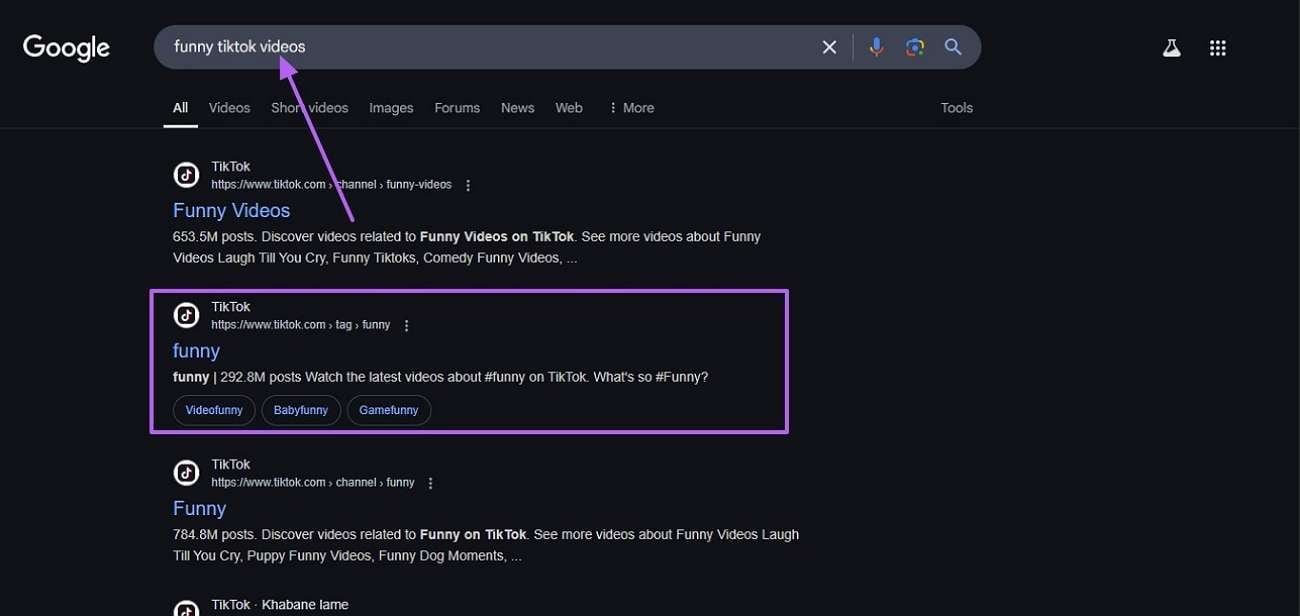Click the magnifying glass search icon
Image resolution: width=1300 pixels, height=616 pixels.
pyautogui.click(x=953, y=47)
